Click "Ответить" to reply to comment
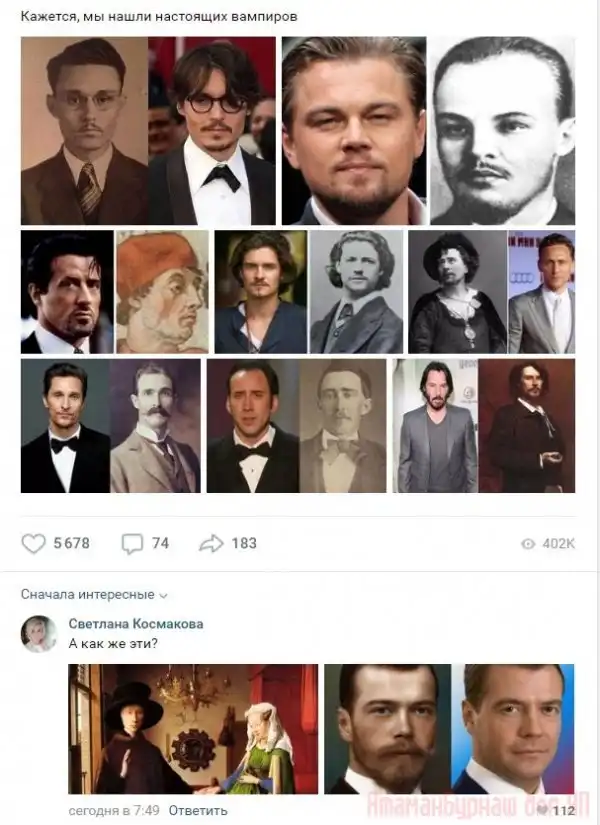This screenshot has width=600, height=825. [198, 810]
